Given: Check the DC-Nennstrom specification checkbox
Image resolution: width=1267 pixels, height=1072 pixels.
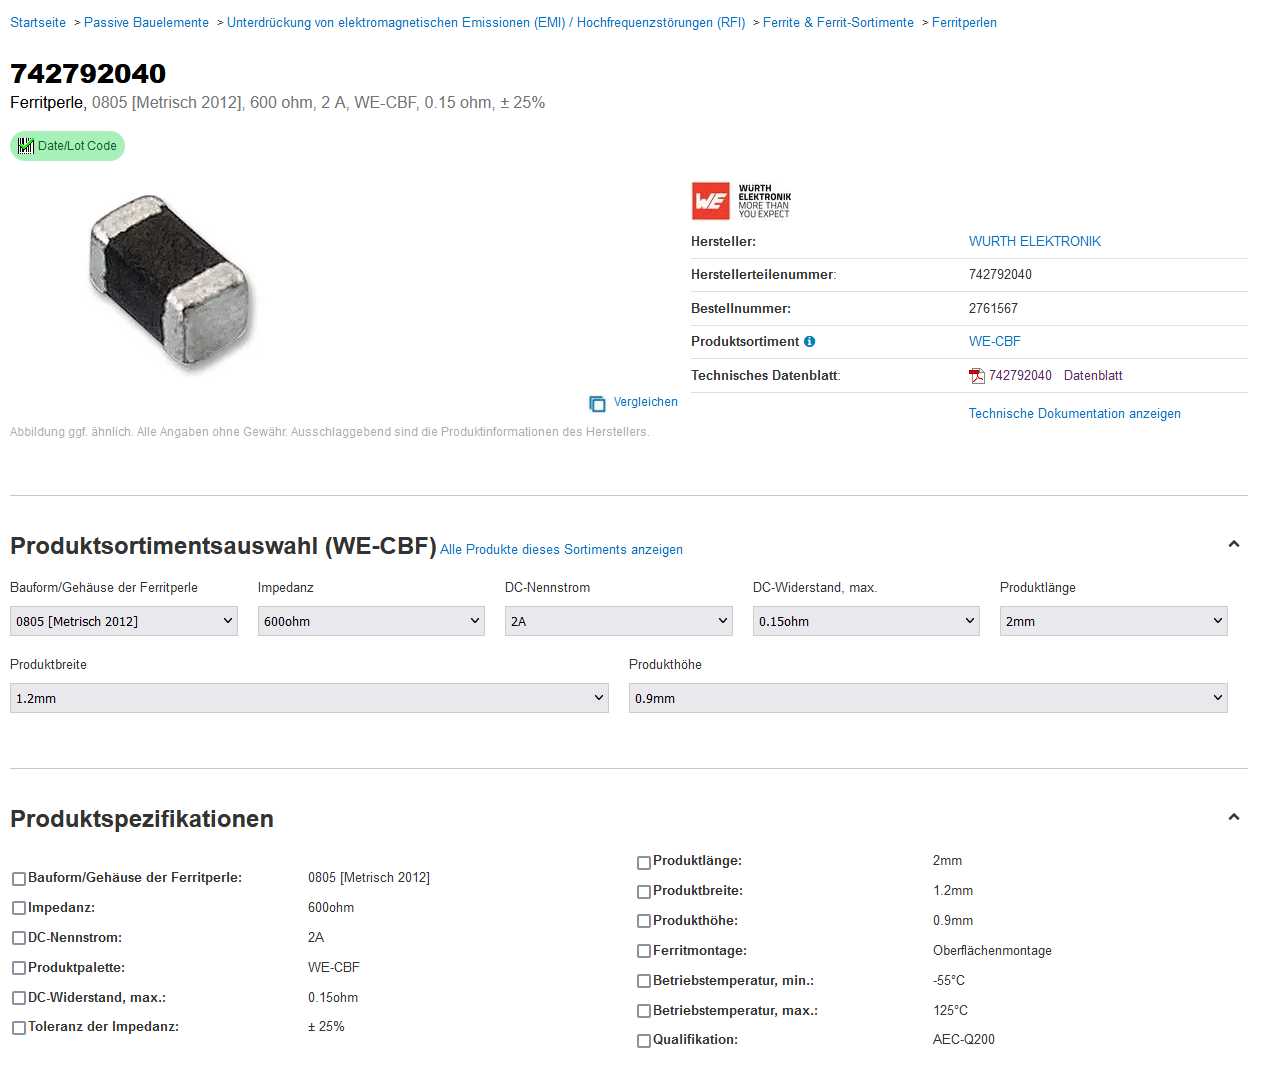Looking at the screenshot, I should [19, 939].
